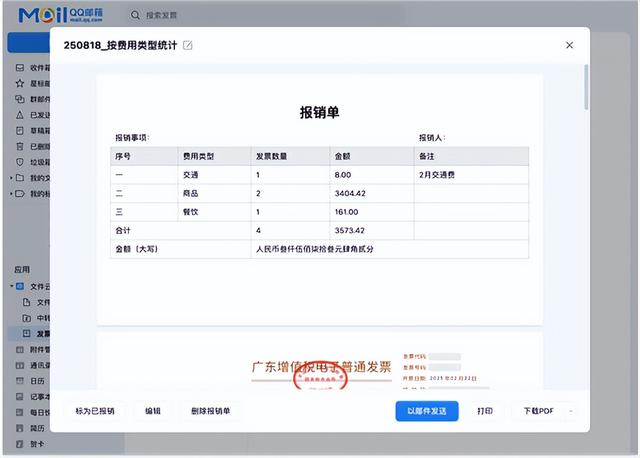
Task: Collapse the 文件云 tree arrow
Action: pos(11,286)
